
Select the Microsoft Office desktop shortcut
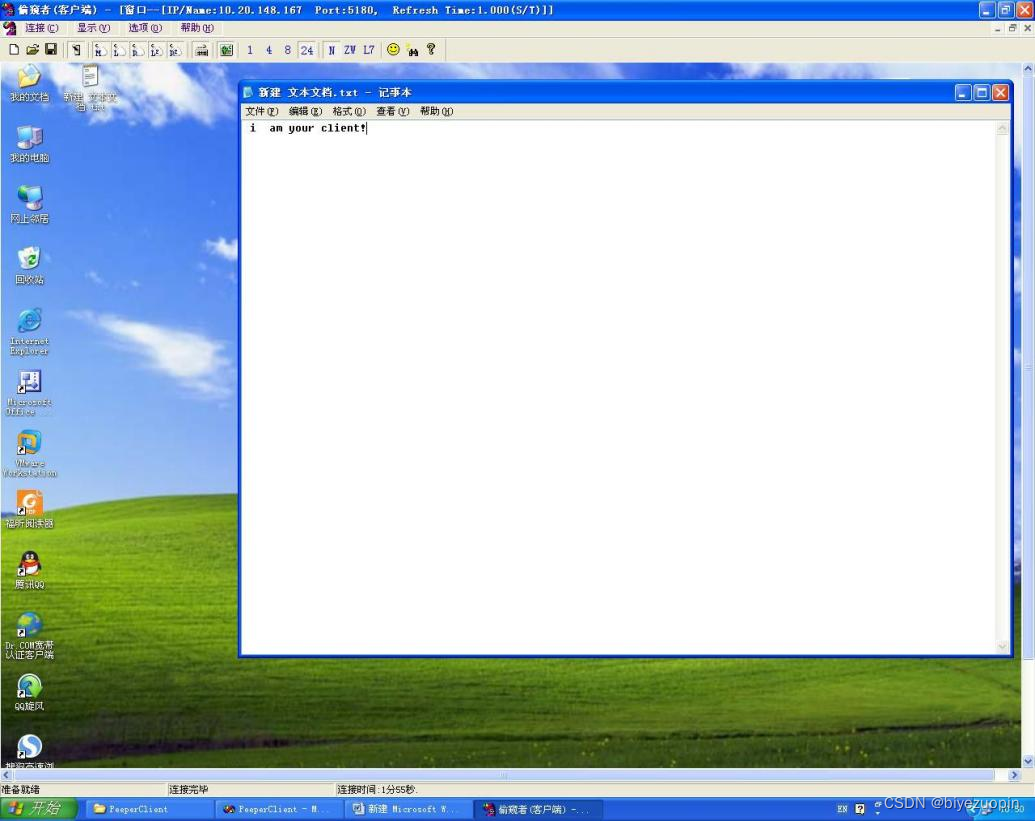point(29,393)
